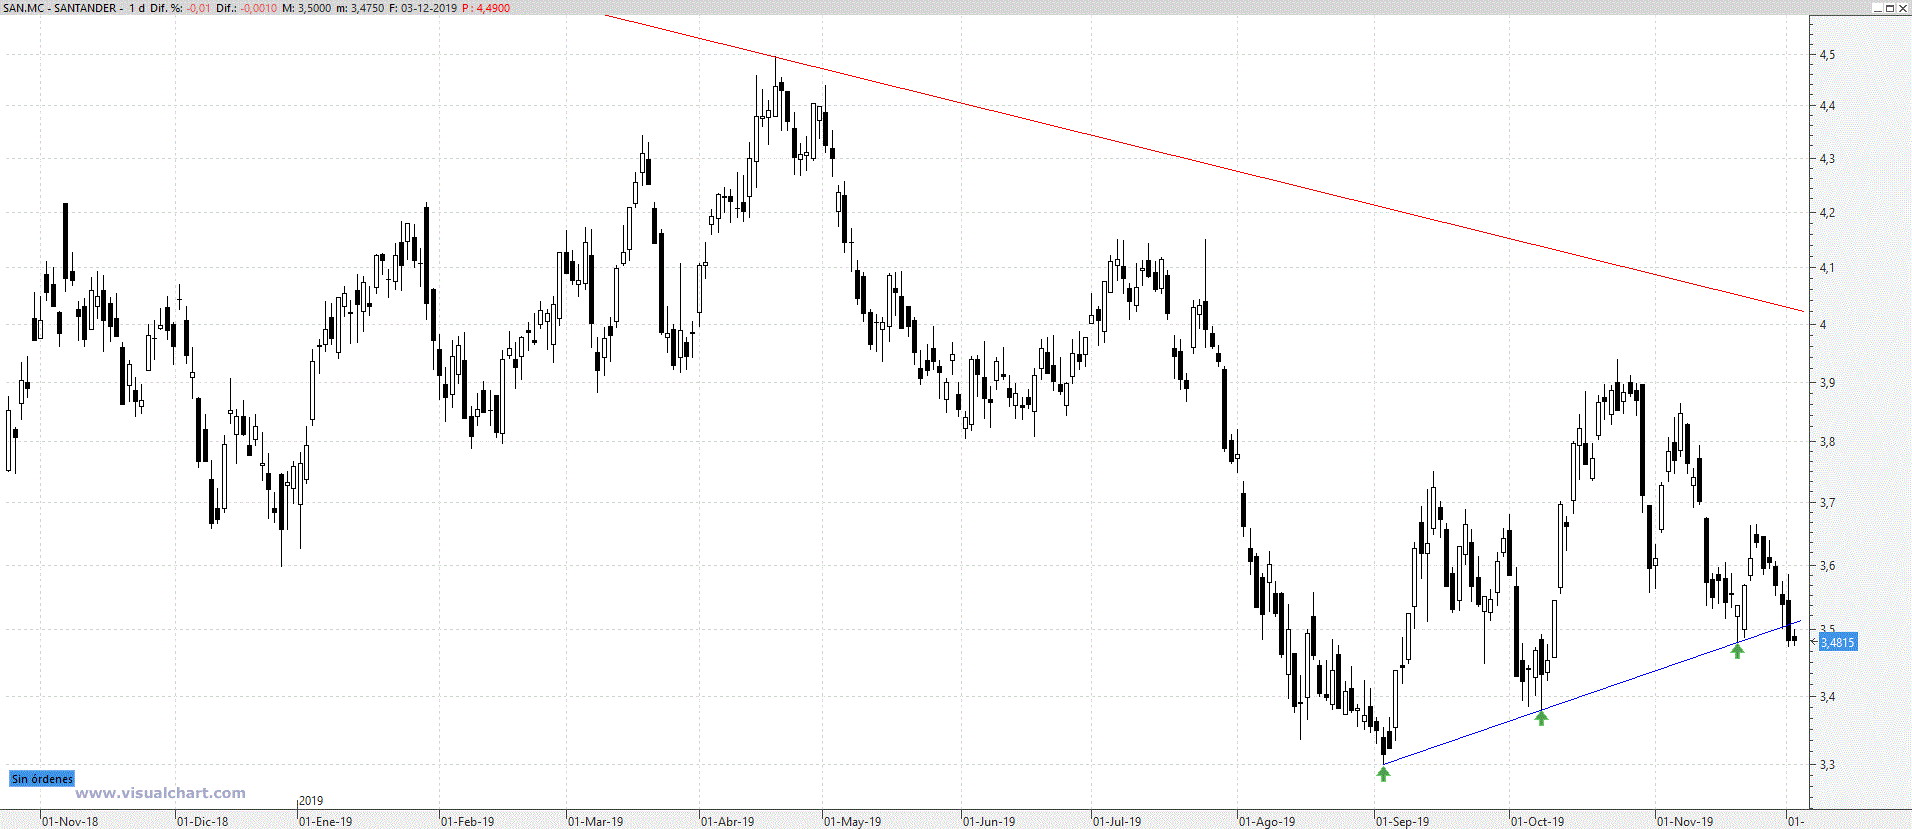Close the SANTANDER chart window
The height and width of the screenshot is (829, 1912).
[1903, 8]
